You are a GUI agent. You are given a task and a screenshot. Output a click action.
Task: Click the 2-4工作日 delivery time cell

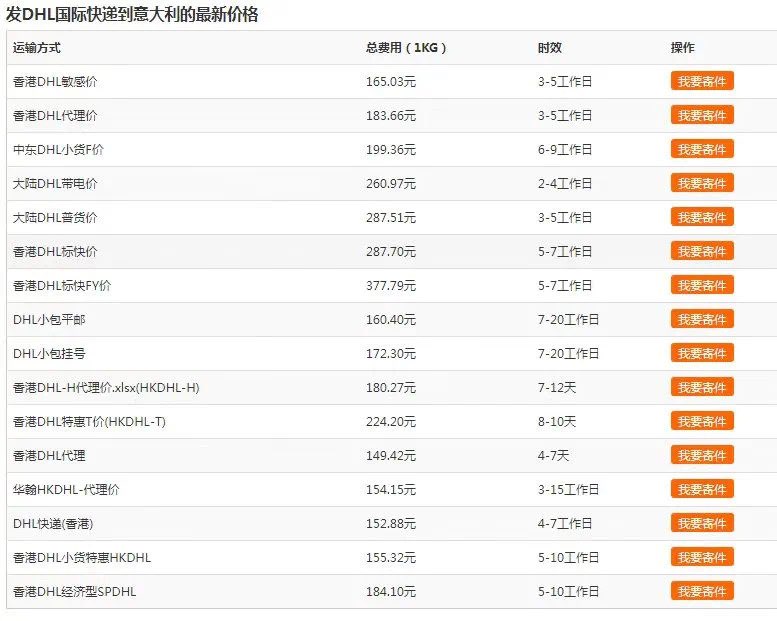click(x=565, y=183)
